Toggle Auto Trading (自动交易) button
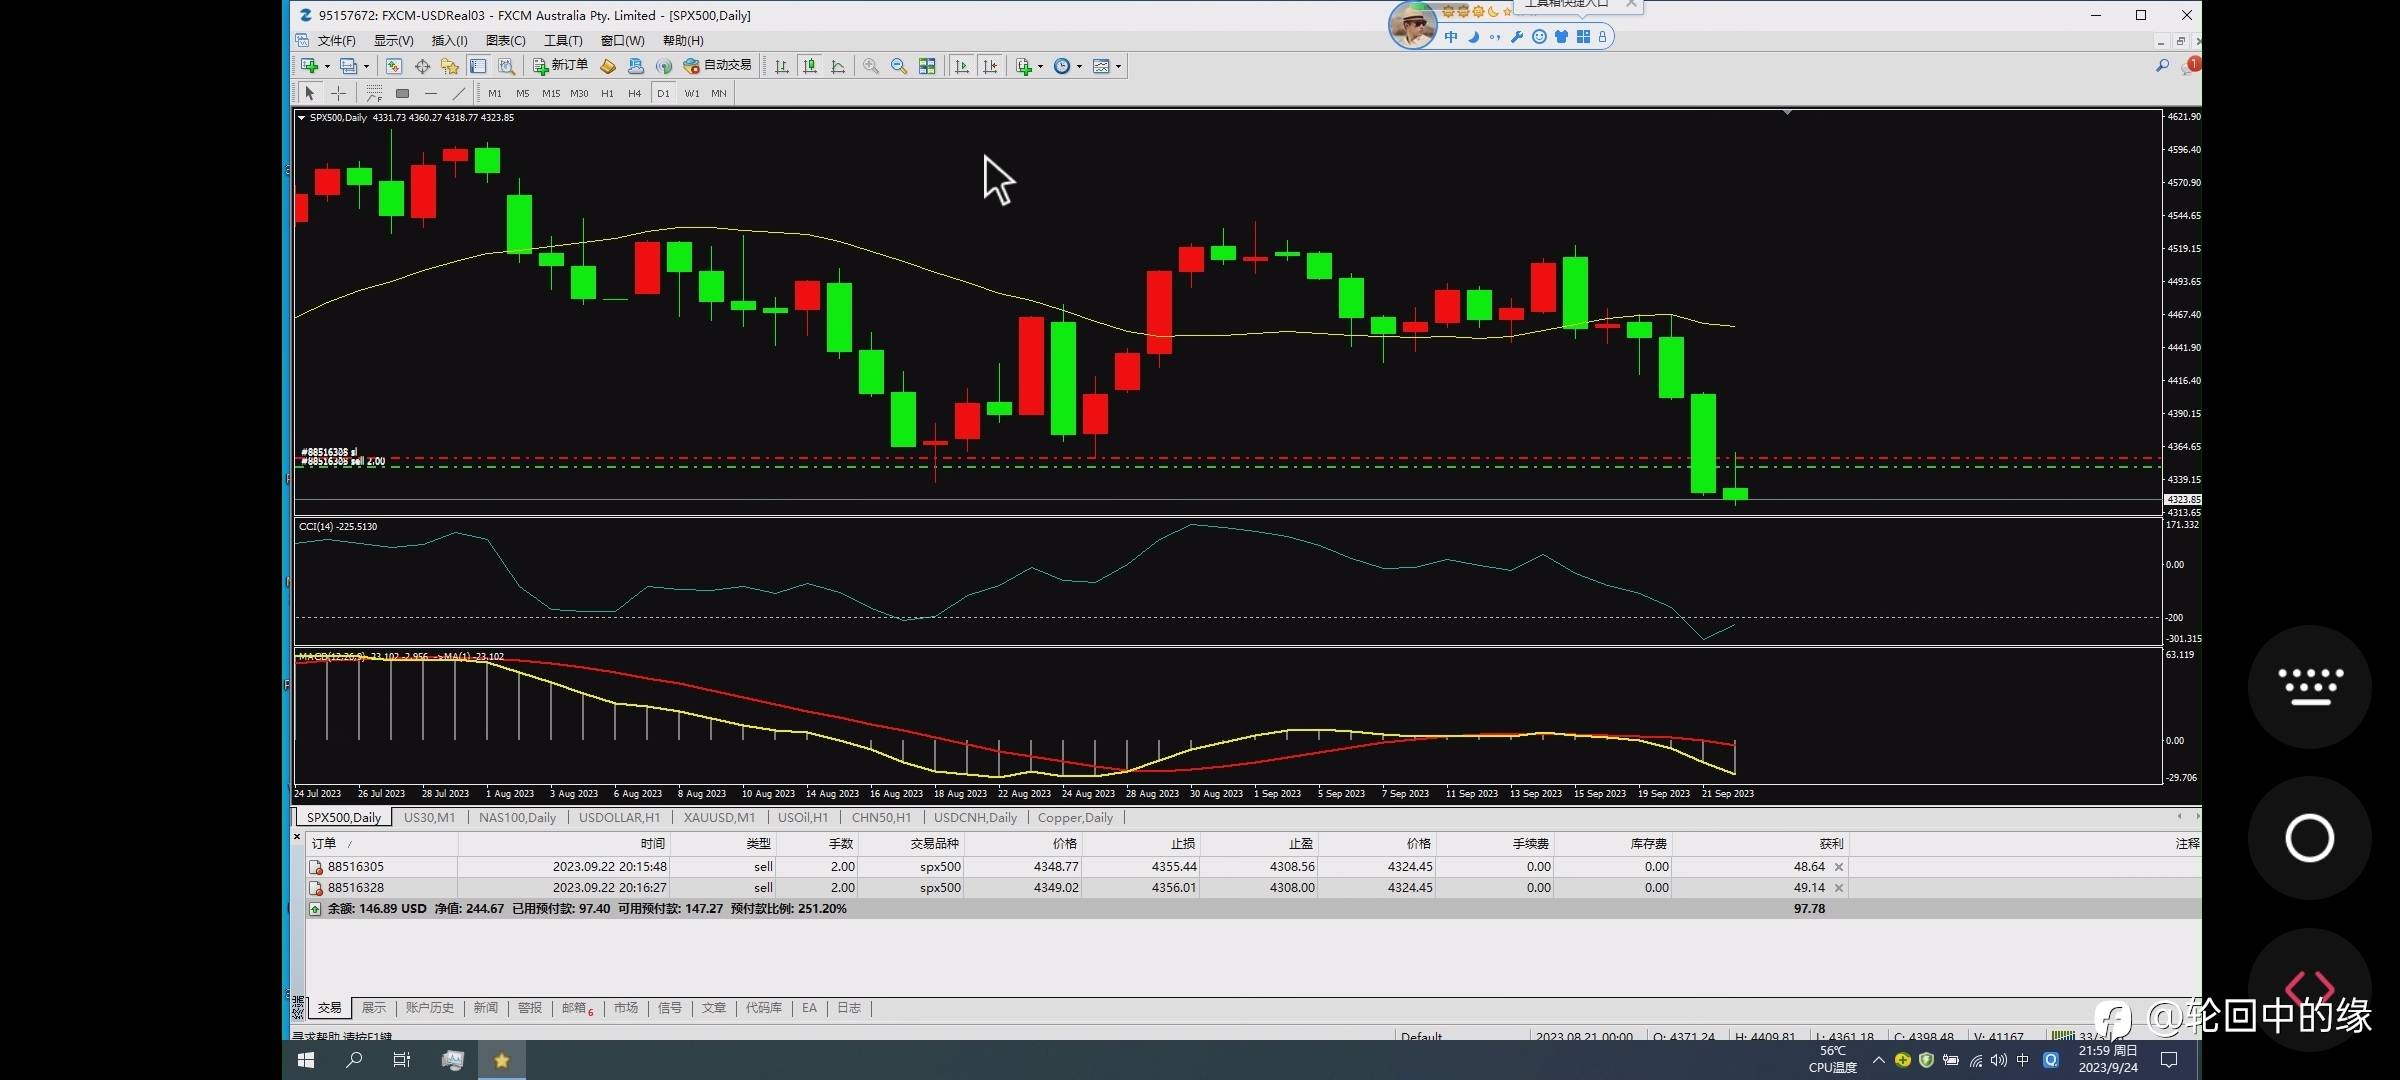Screen dimensions: 2400x1080 pos(717,66)
